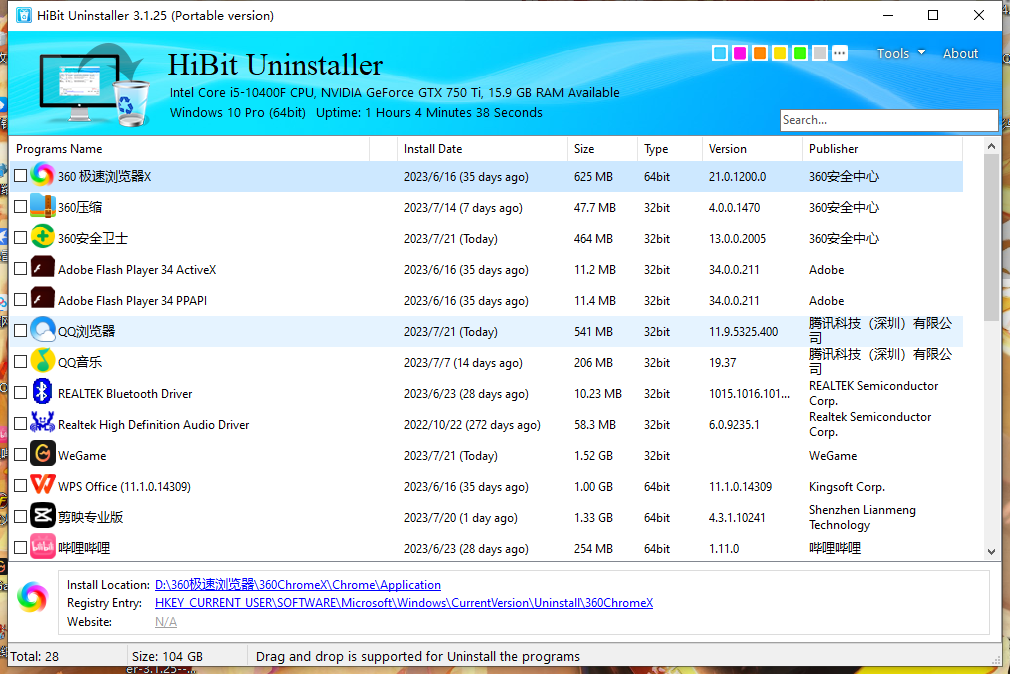Click the list scrollbar up arrow
The image size is (1010, 674).
[991, 146]
